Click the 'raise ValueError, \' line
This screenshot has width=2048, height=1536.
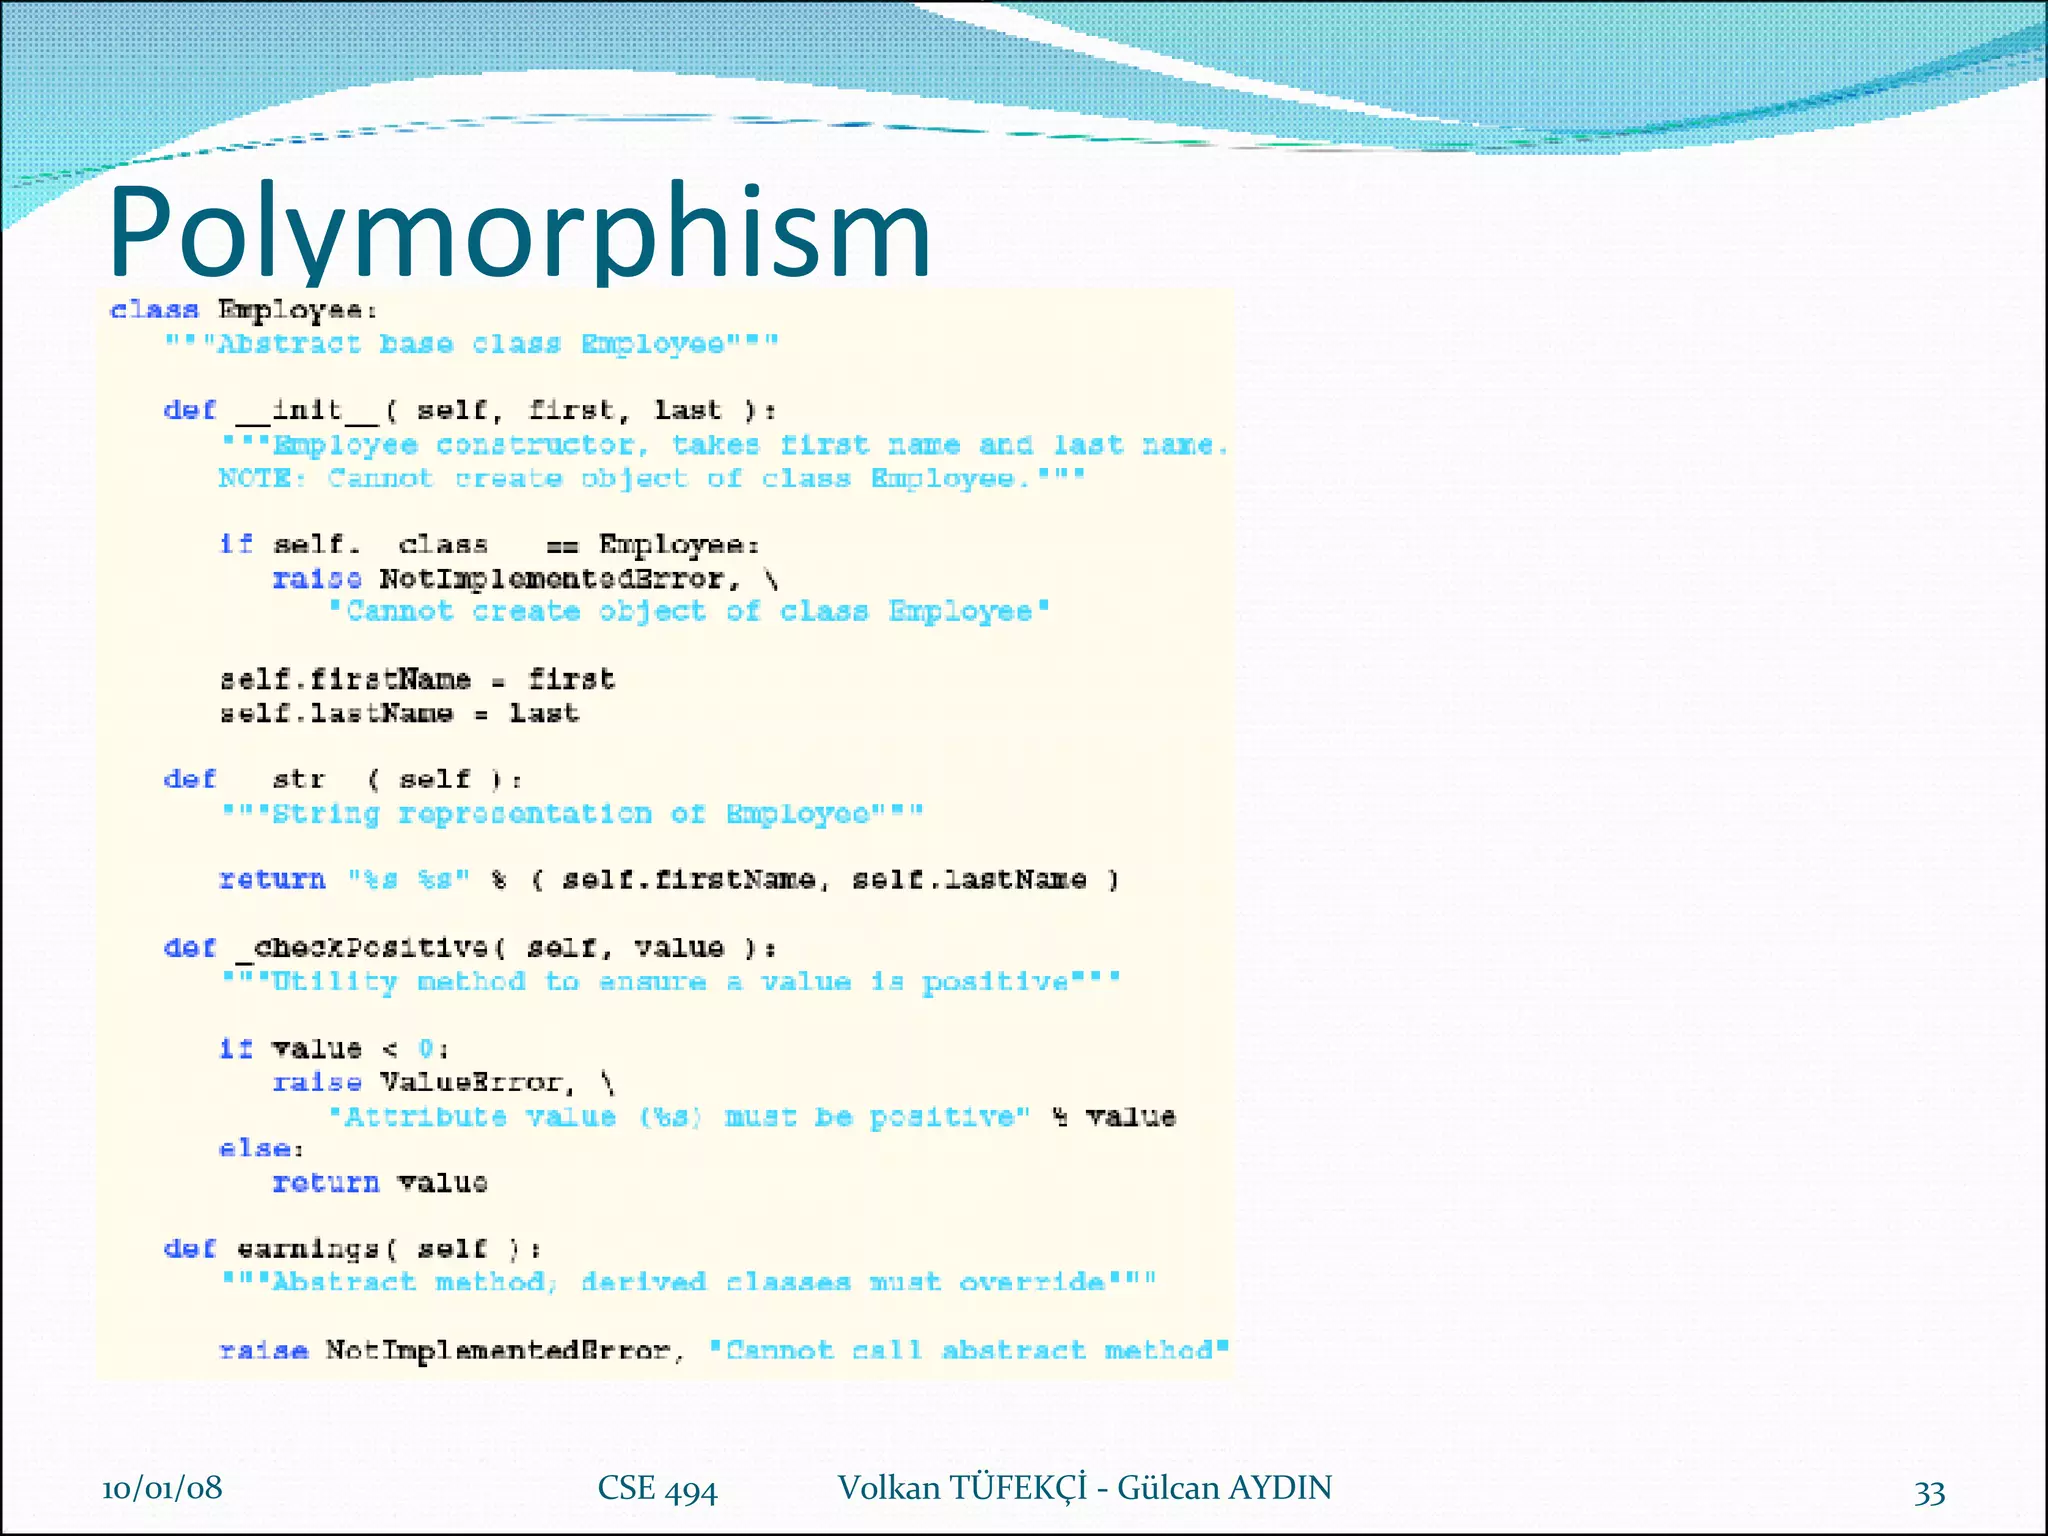pyautogui.click(x=444, y=1083)
